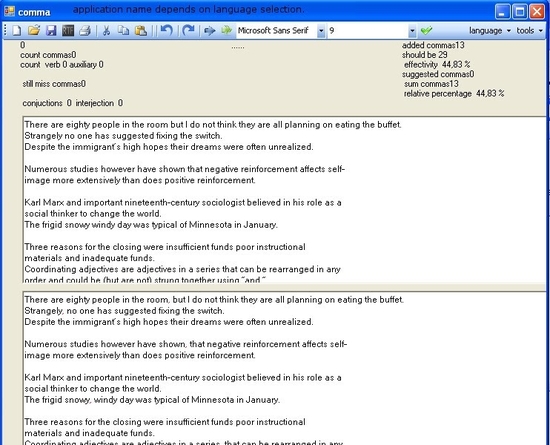Viewport: 550px width, 445px height.
Task: Apply with the green checkmark icon
Action: pyautogui.click(x=426, y=31)
